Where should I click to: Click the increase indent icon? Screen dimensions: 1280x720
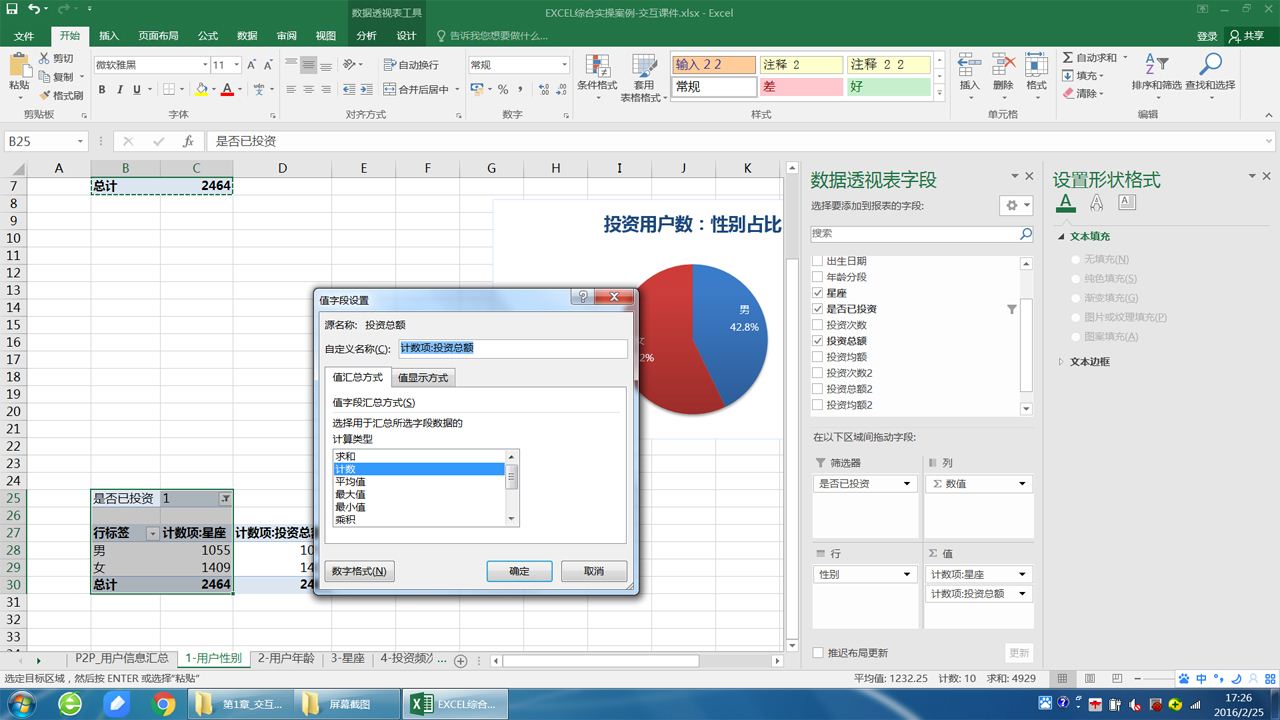367,90
